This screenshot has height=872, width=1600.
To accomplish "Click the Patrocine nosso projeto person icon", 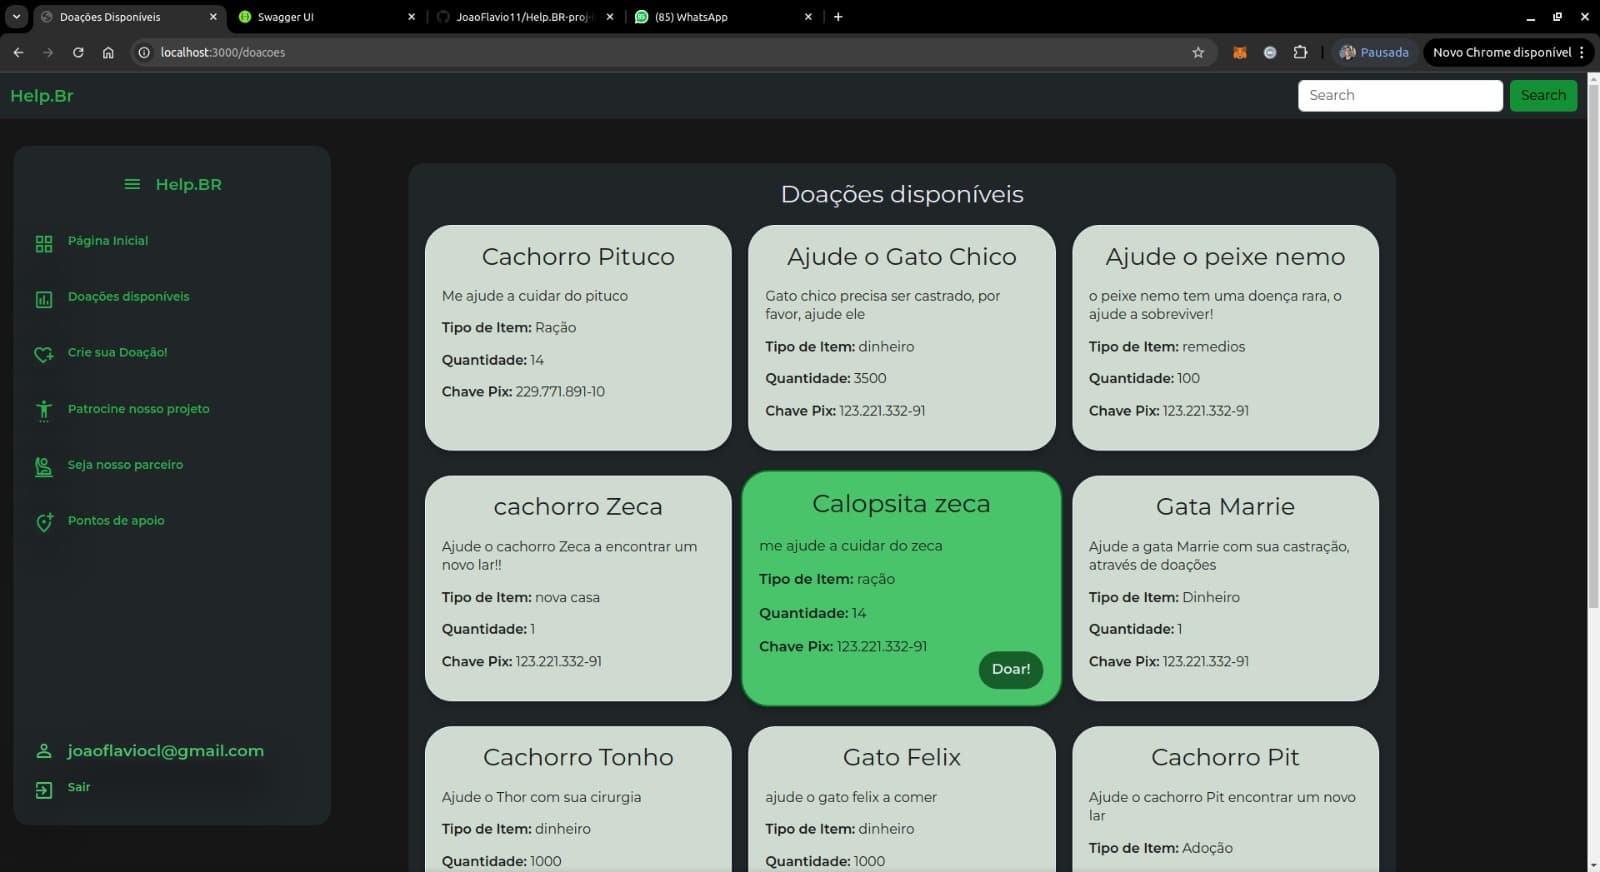I will [44, 410].
